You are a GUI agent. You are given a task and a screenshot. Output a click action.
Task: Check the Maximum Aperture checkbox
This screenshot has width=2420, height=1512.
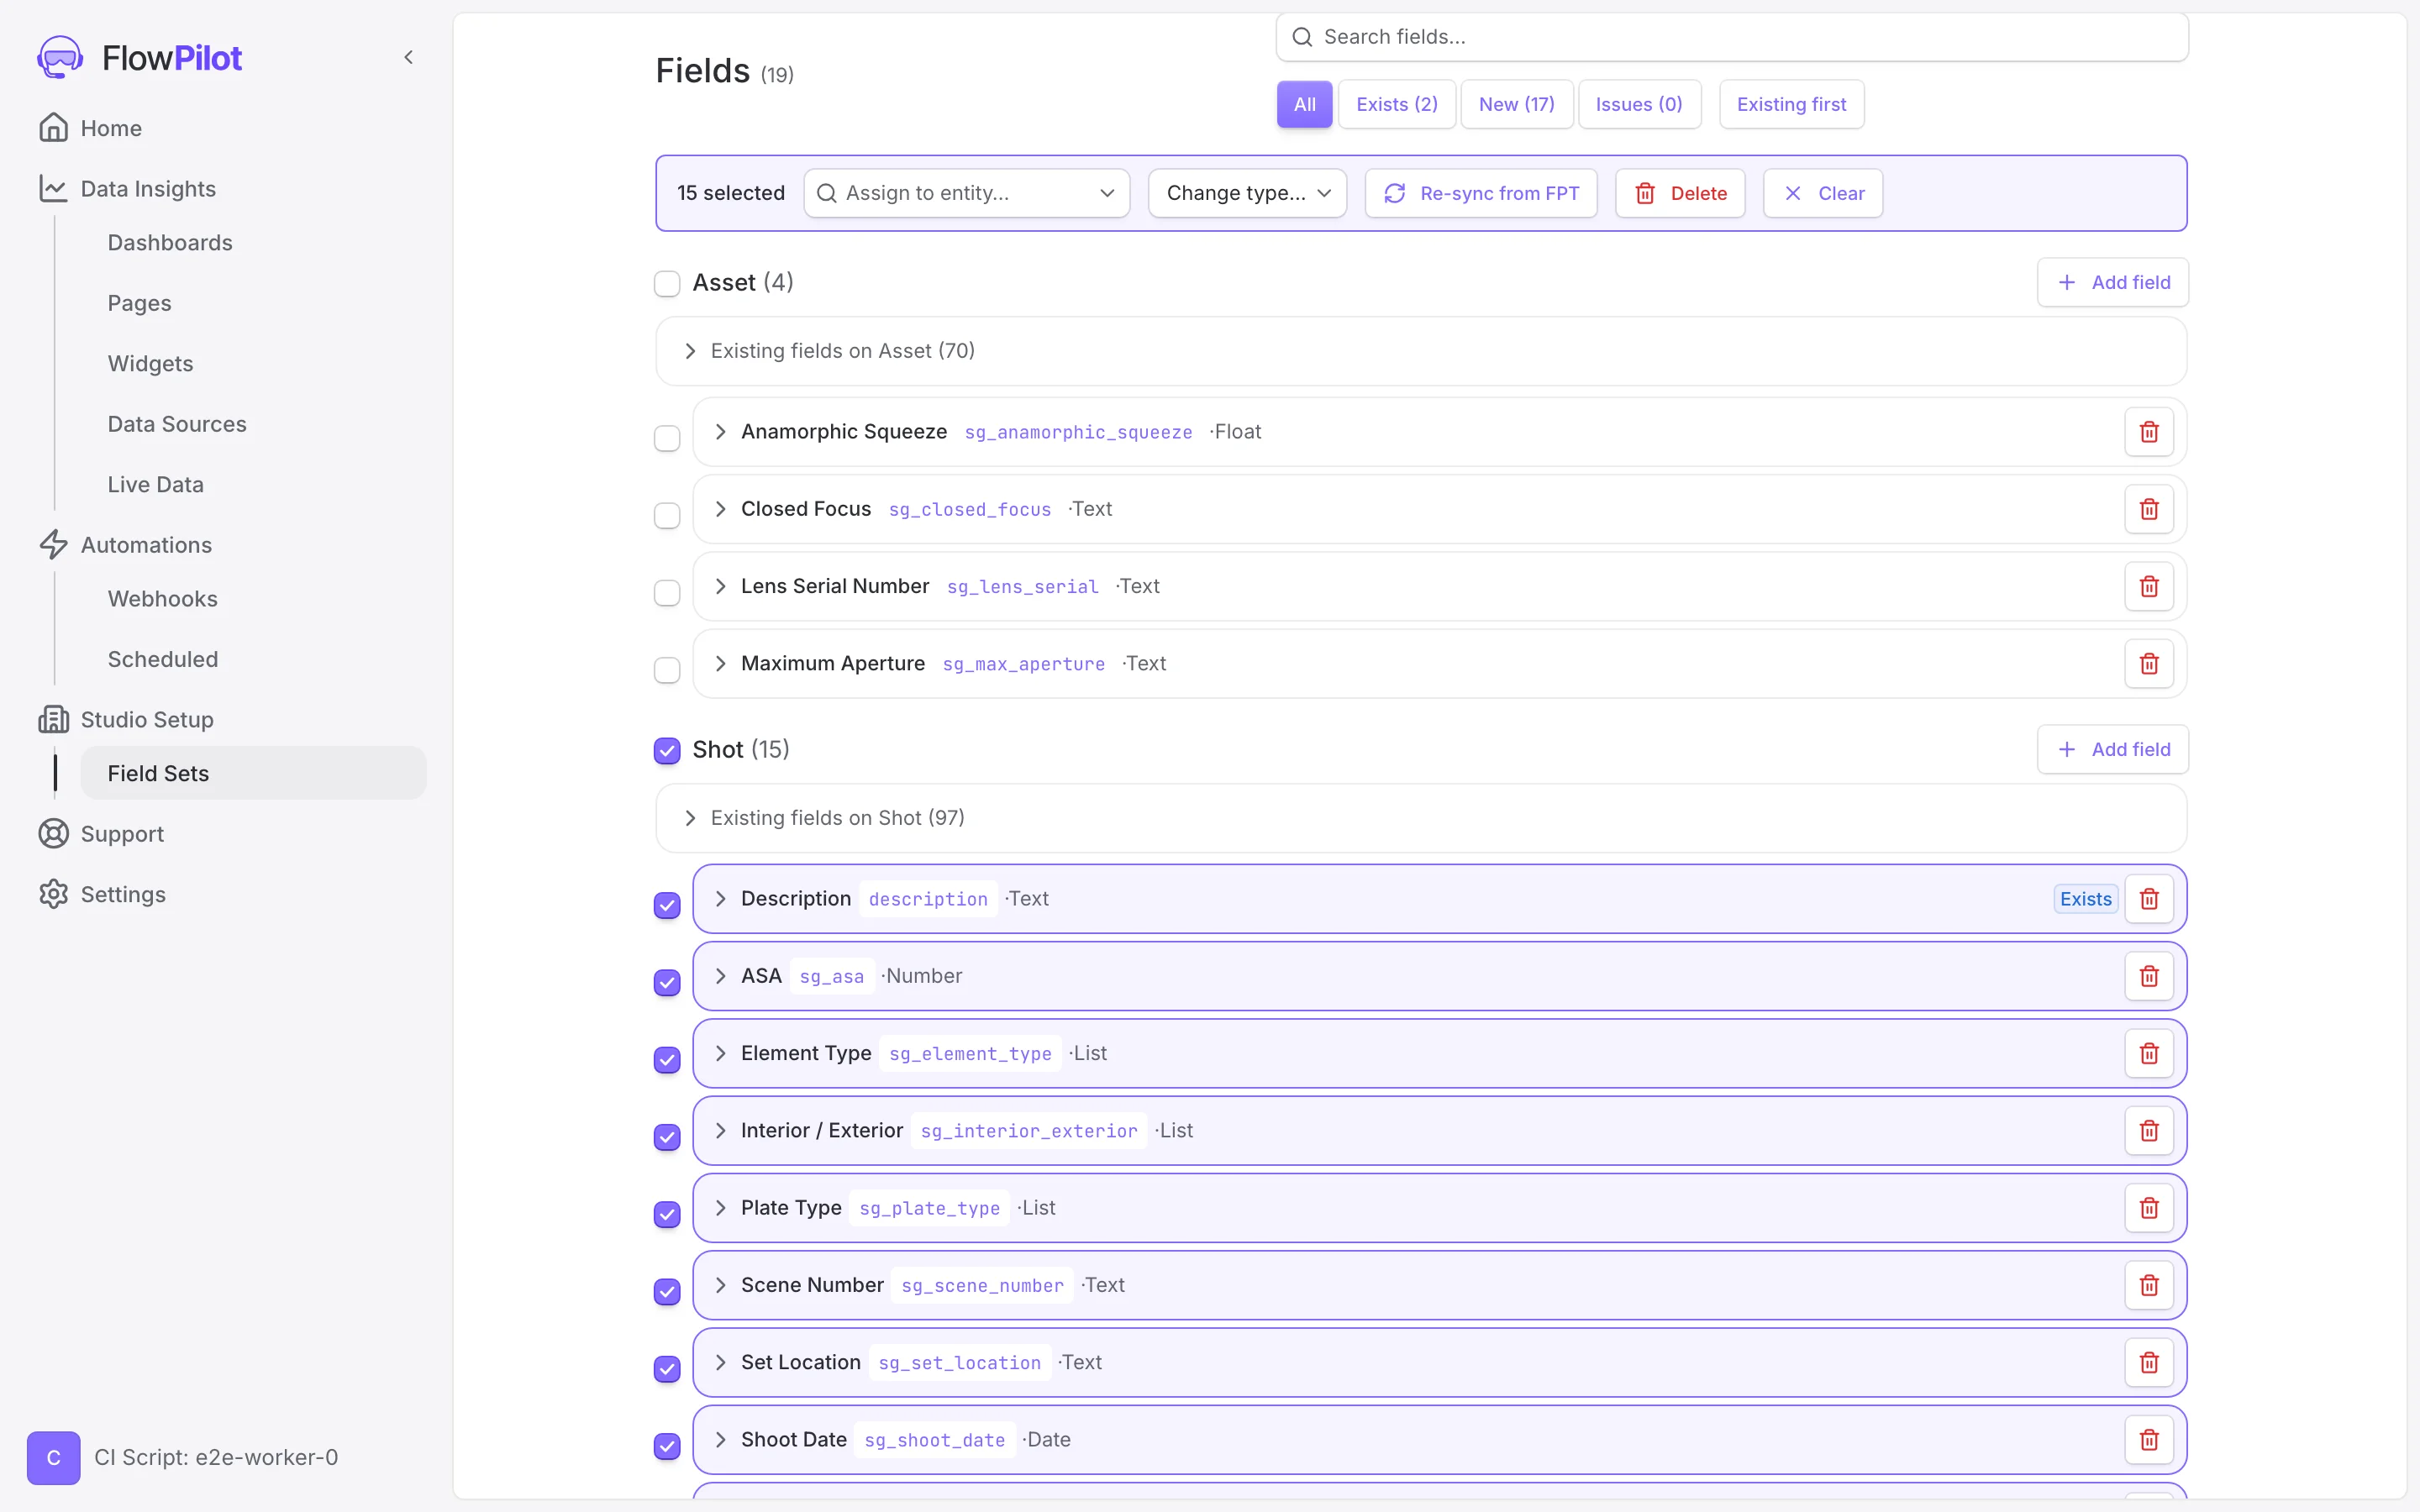(x=667, y=670)
